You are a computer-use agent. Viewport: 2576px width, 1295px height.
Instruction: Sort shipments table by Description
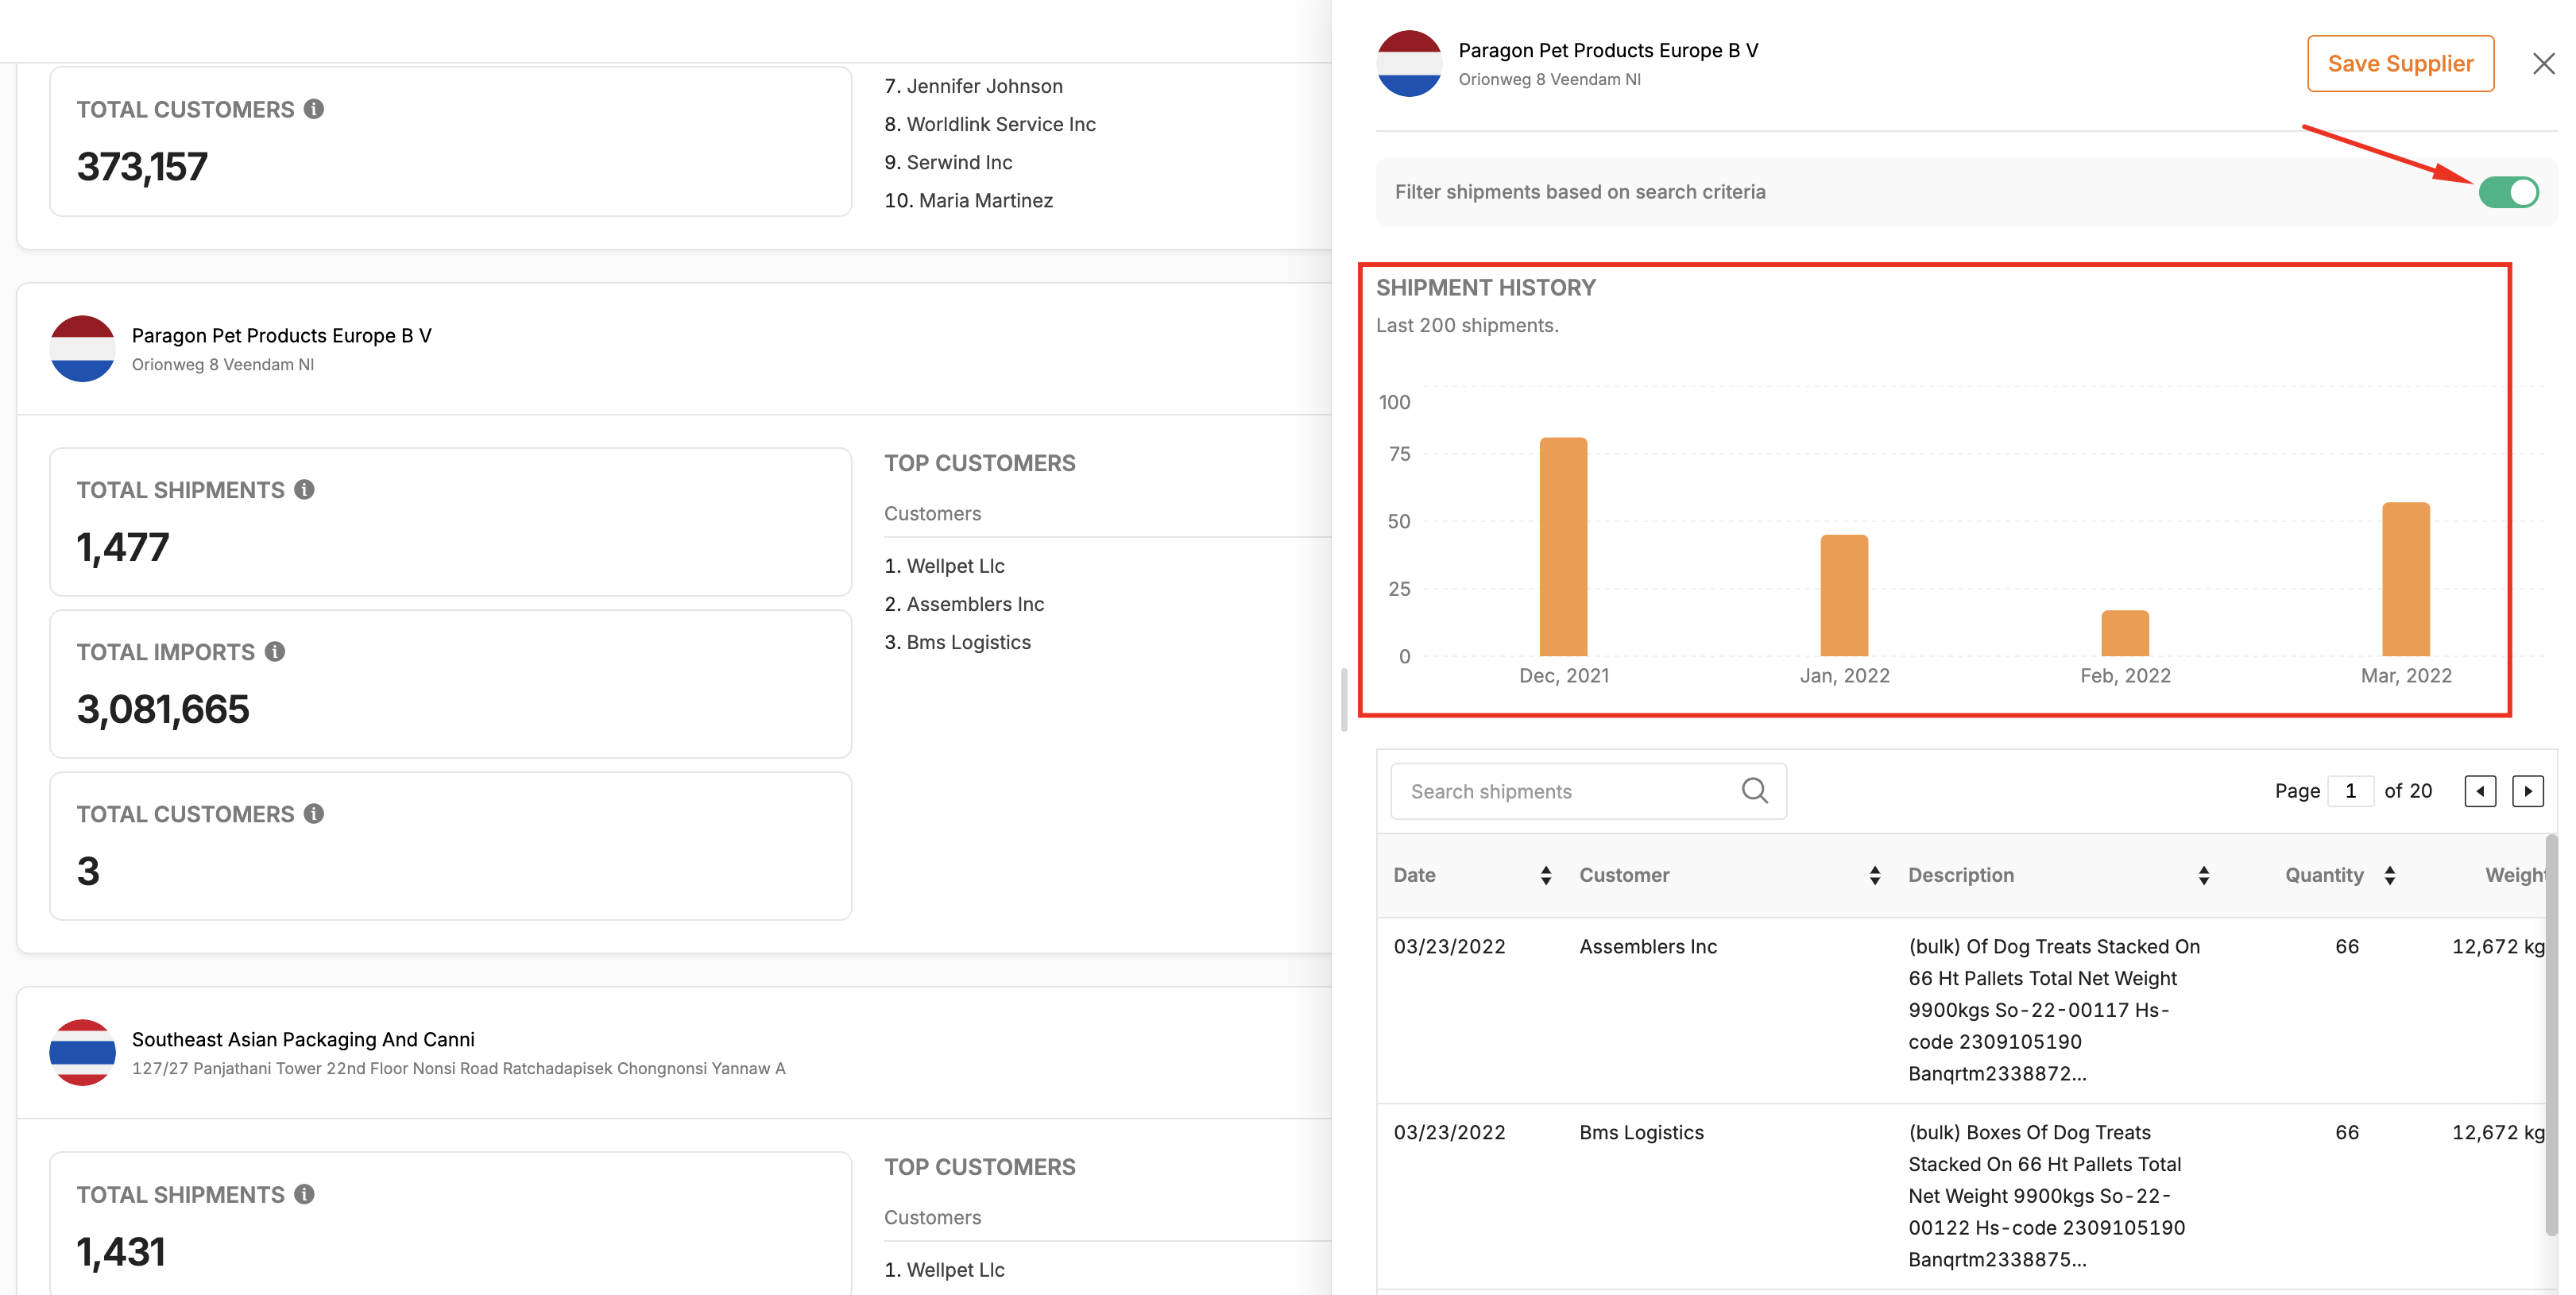[x=2203, y=875]
